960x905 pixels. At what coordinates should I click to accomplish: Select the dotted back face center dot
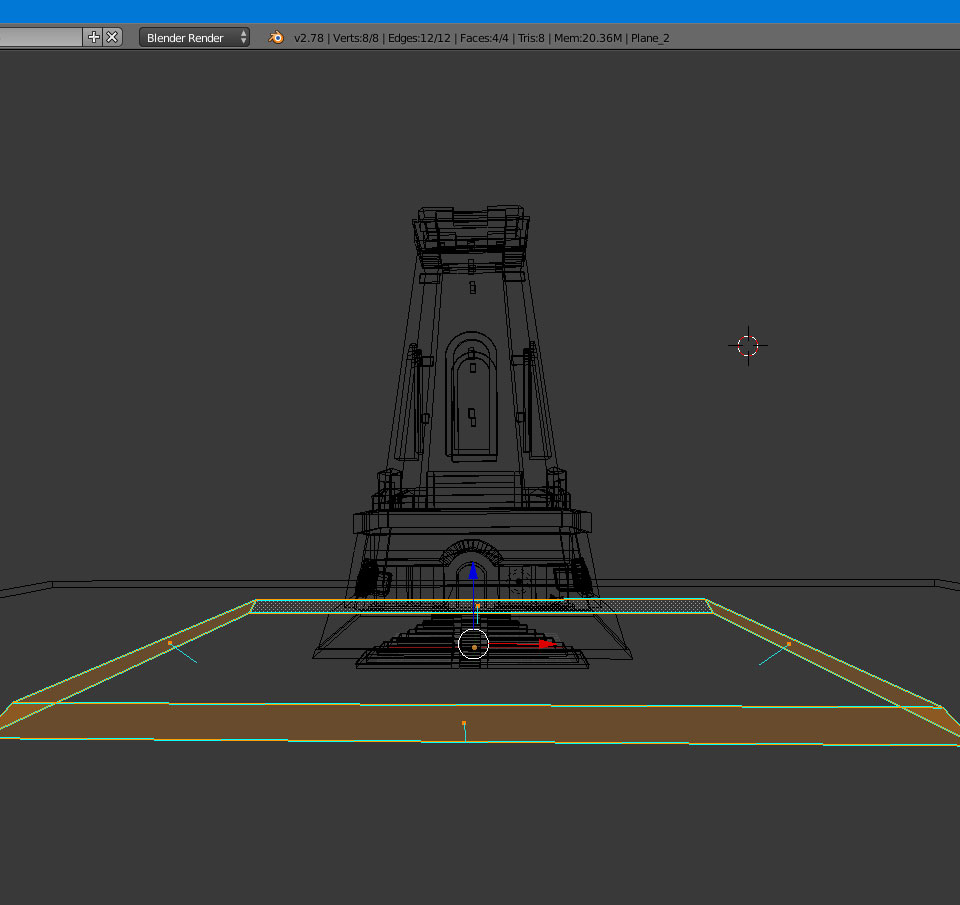478,605
